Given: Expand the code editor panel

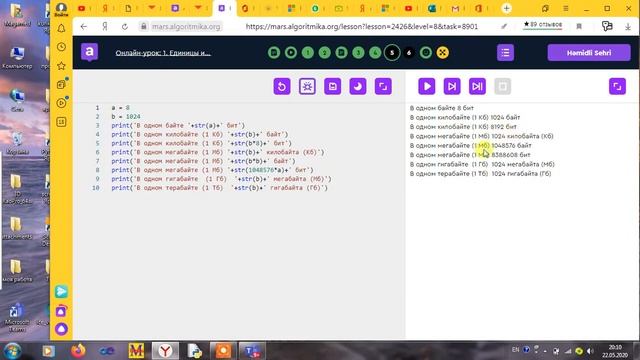Looking at the screenshot, I should [383, 87].
